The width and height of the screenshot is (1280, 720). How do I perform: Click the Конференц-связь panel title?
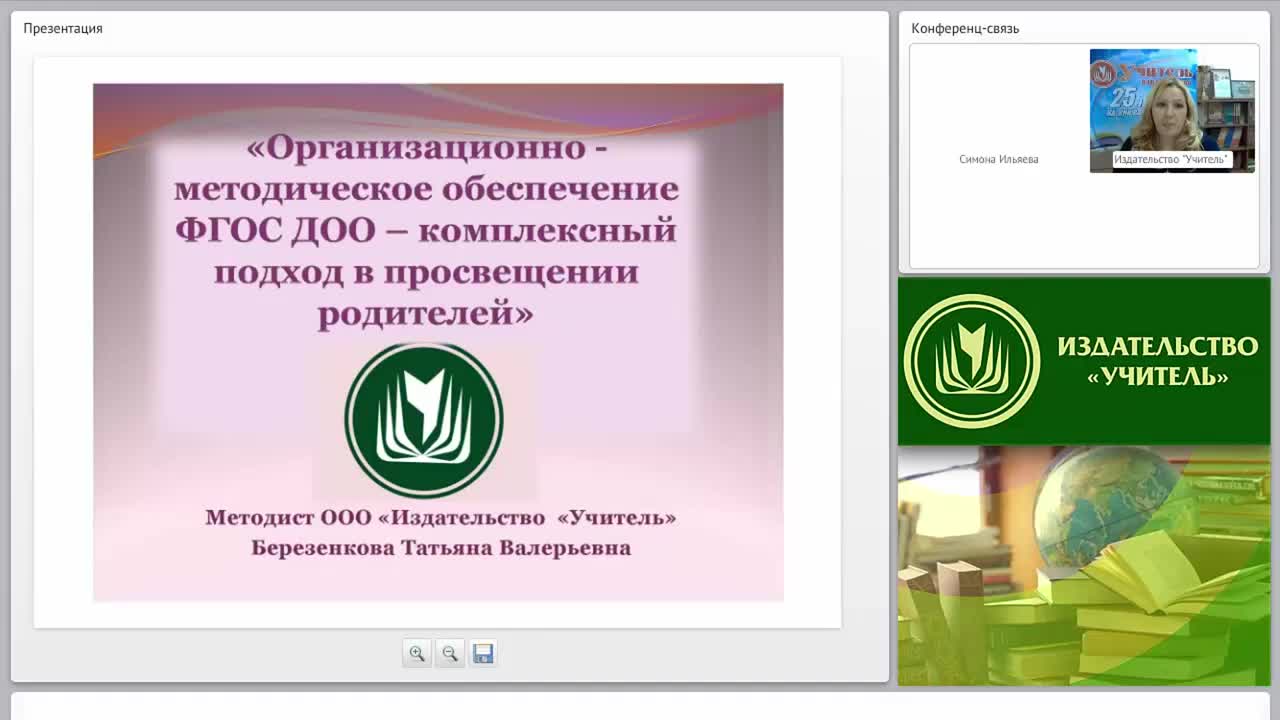click(965, 28)
